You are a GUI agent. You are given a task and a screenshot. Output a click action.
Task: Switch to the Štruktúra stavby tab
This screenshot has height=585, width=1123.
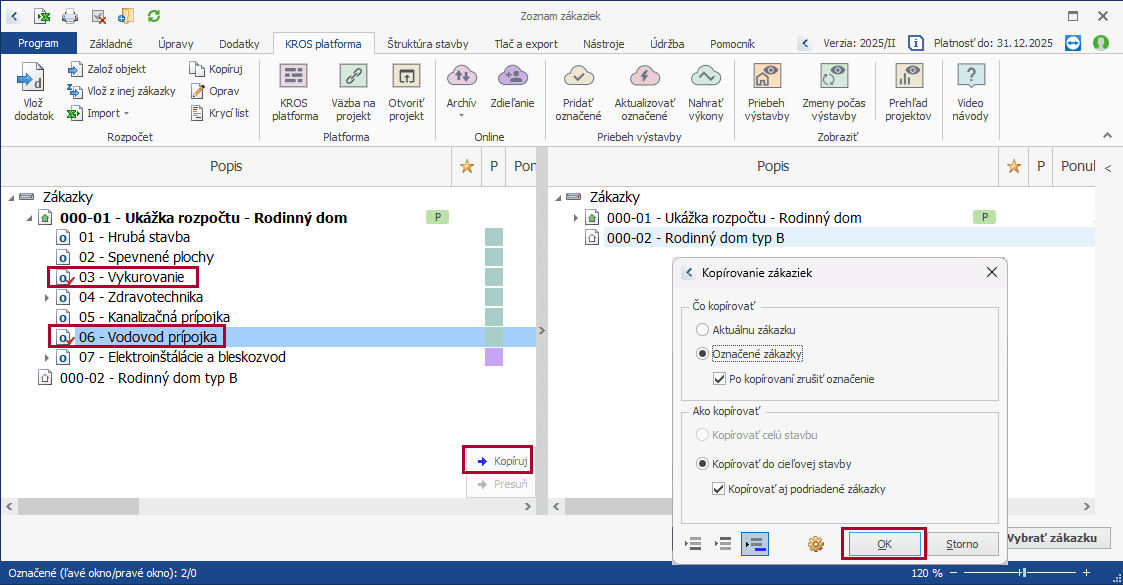(430, 44)
